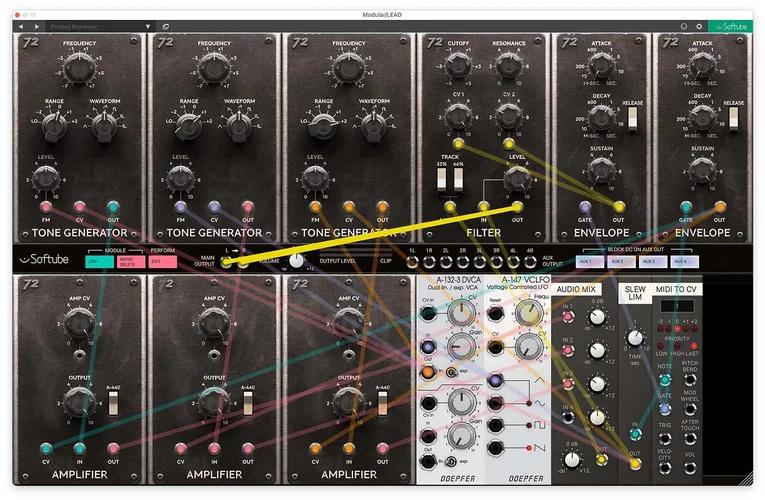Click the Filter OUT jack

(517, 207)
